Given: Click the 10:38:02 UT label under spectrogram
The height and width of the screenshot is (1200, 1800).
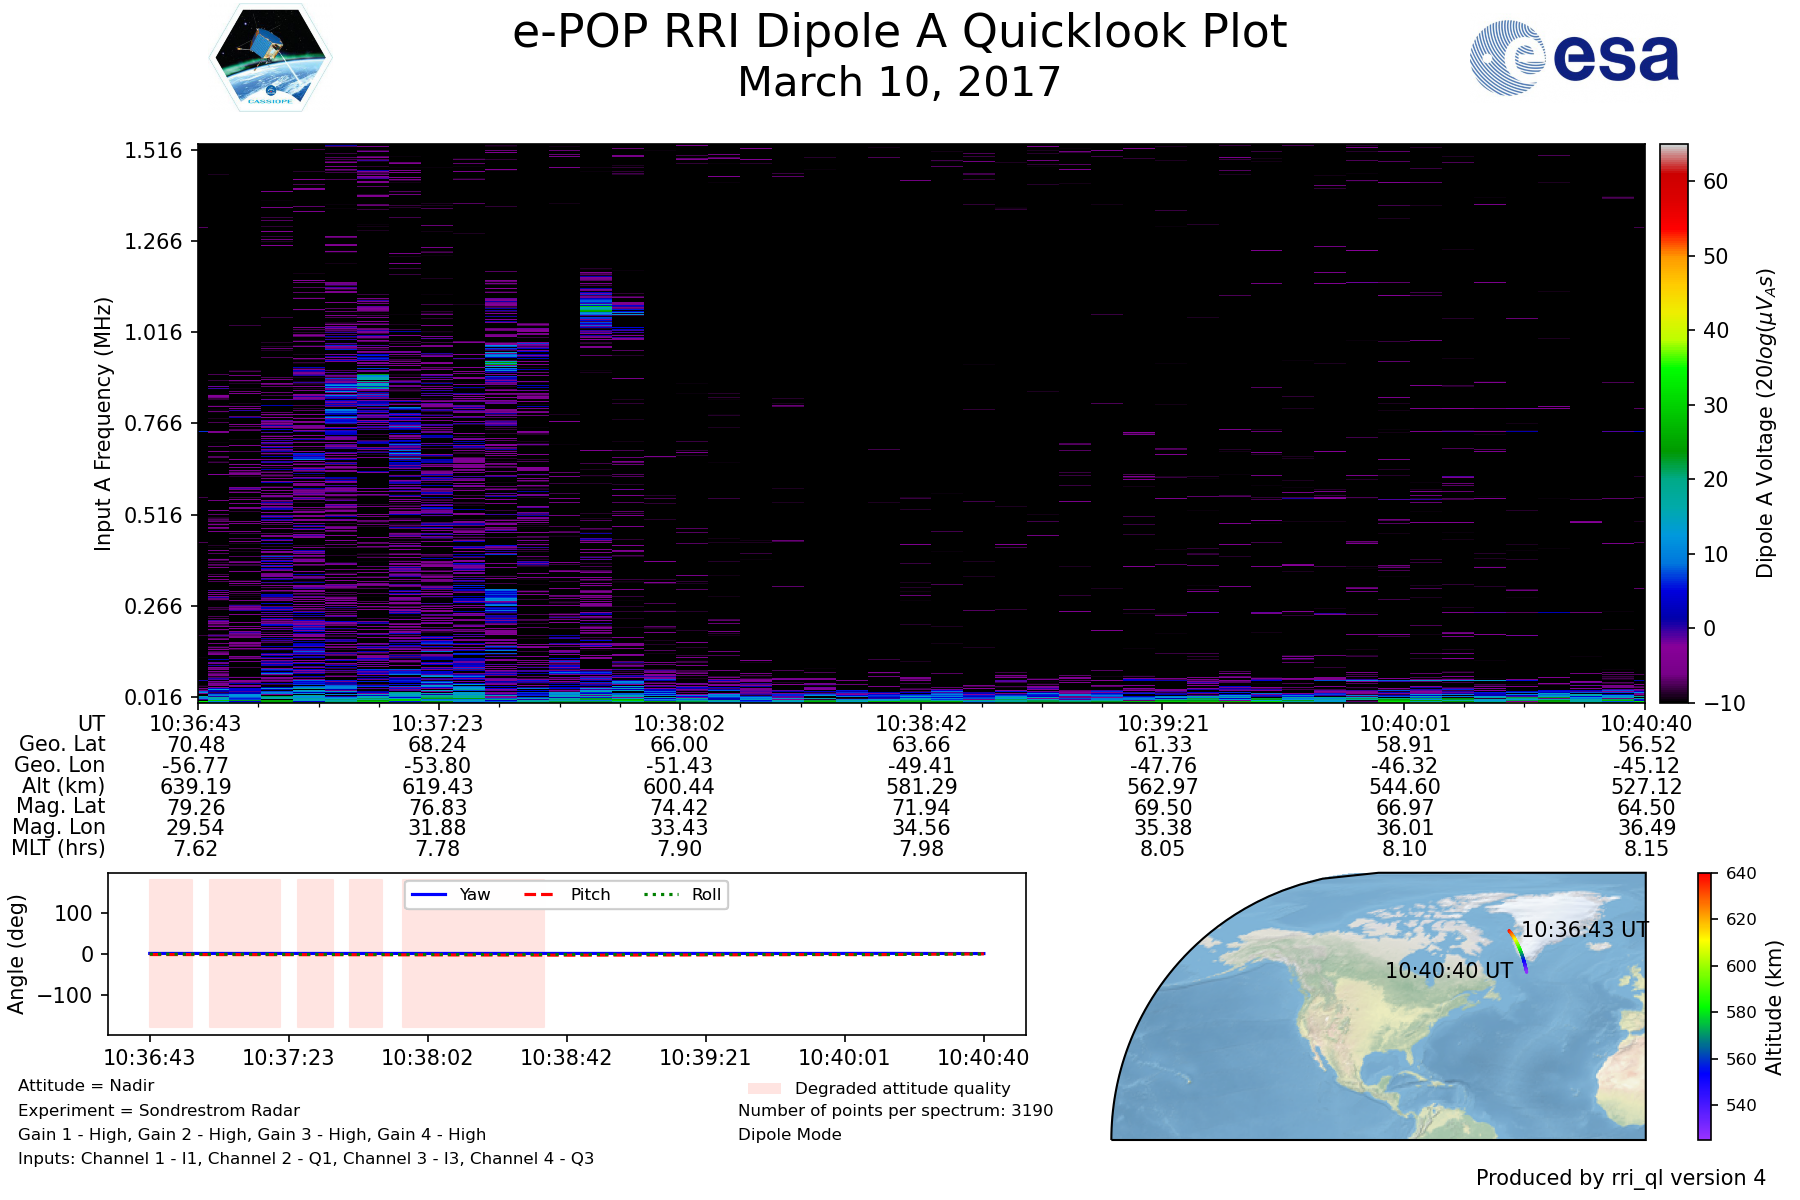Looking at the screenshot, I should [x=679, y=723].
